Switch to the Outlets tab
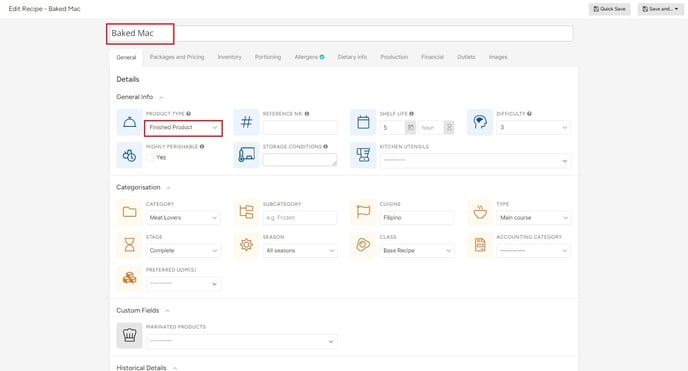This screenshot has width=688, height=371. 466,57
